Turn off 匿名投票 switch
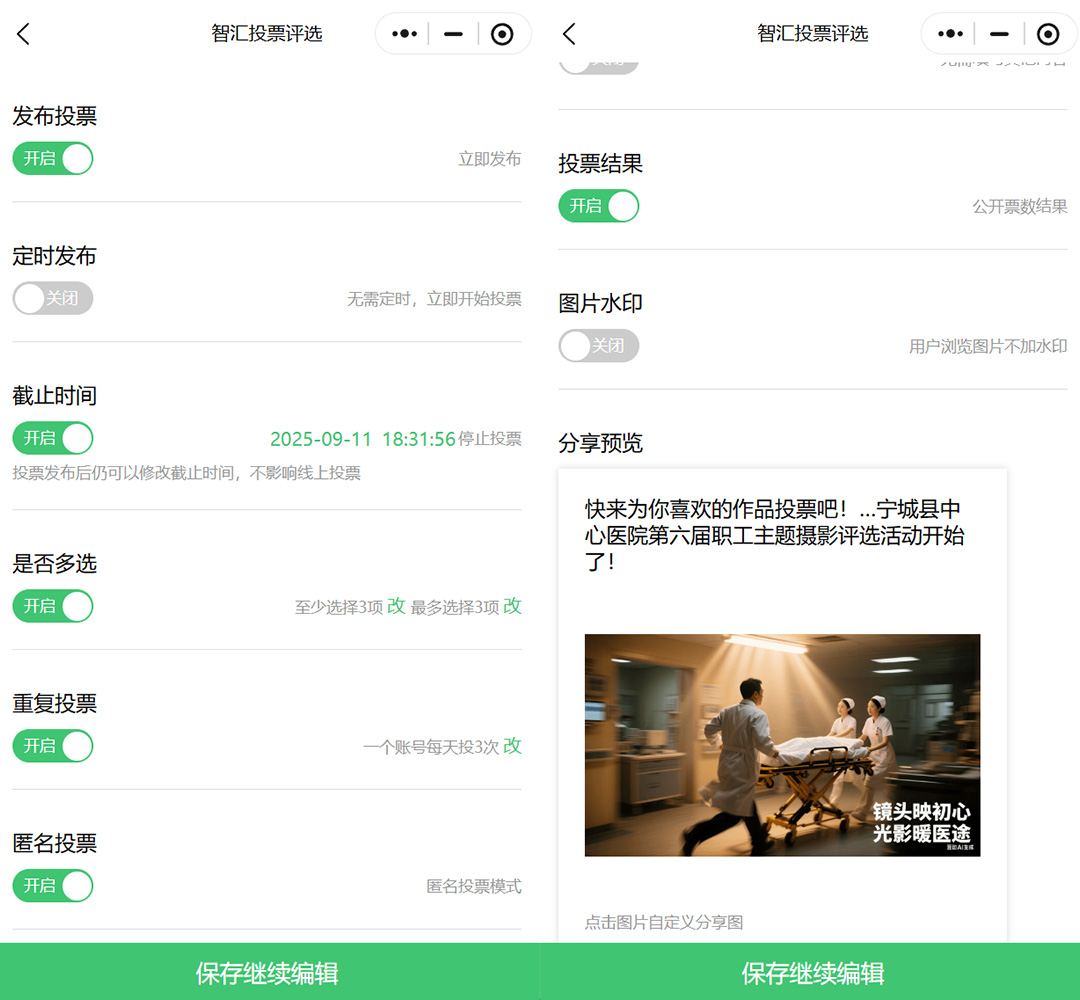 53,887
